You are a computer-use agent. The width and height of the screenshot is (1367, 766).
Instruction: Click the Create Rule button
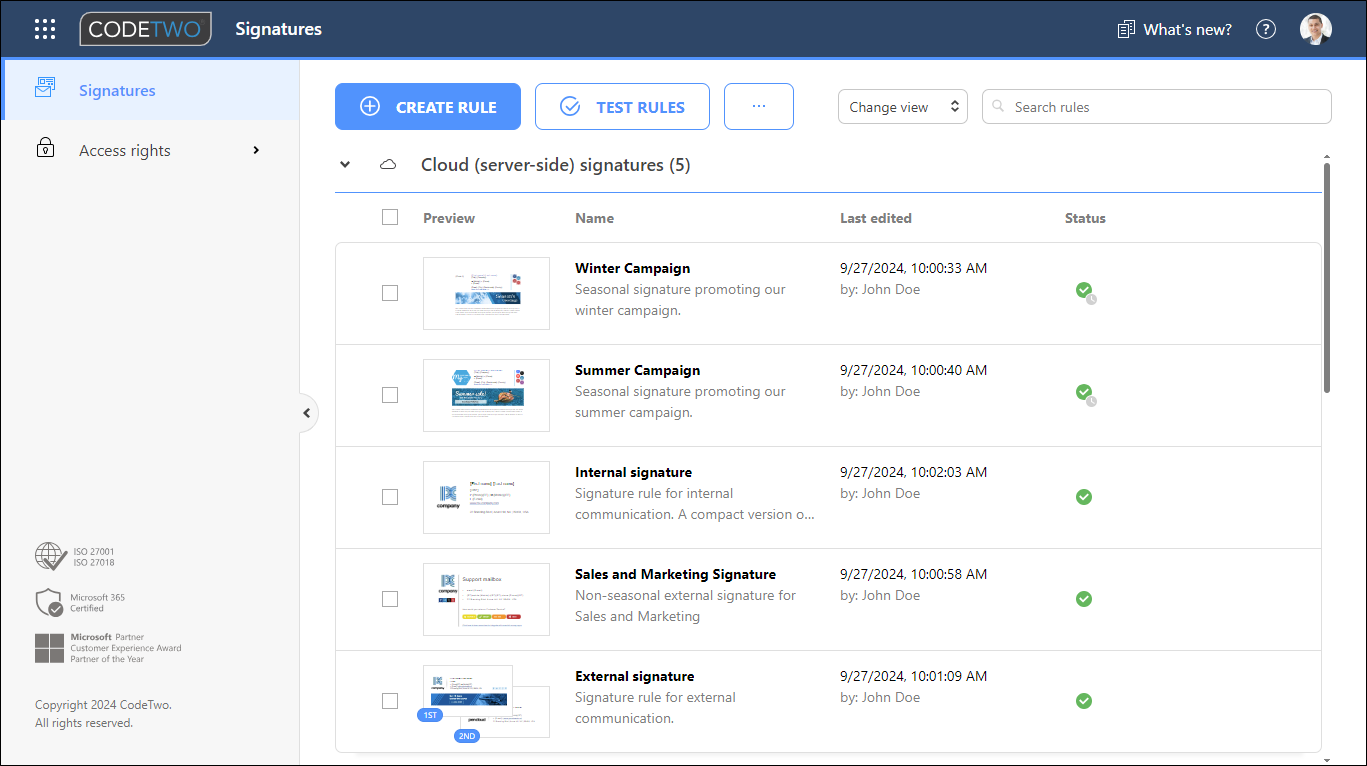tap(427, 106)
